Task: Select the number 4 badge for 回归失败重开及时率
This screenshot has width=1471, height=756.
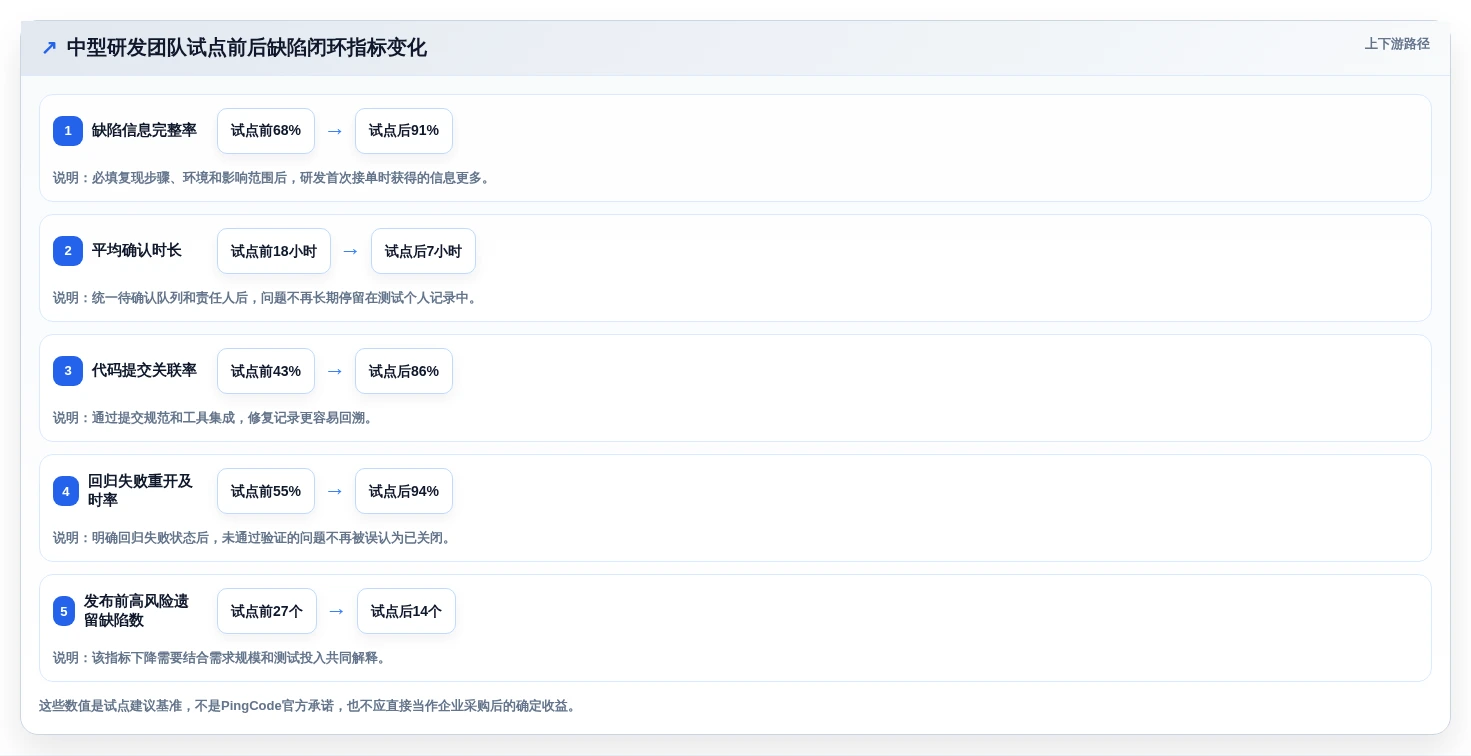Action: click(66, 491)
